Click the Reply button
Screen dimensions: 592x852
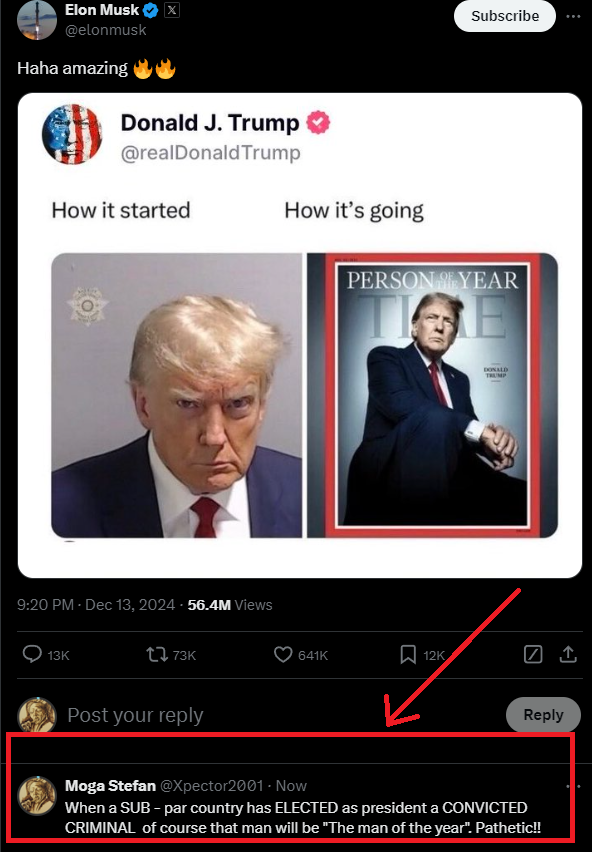click(x=543, y=715)
